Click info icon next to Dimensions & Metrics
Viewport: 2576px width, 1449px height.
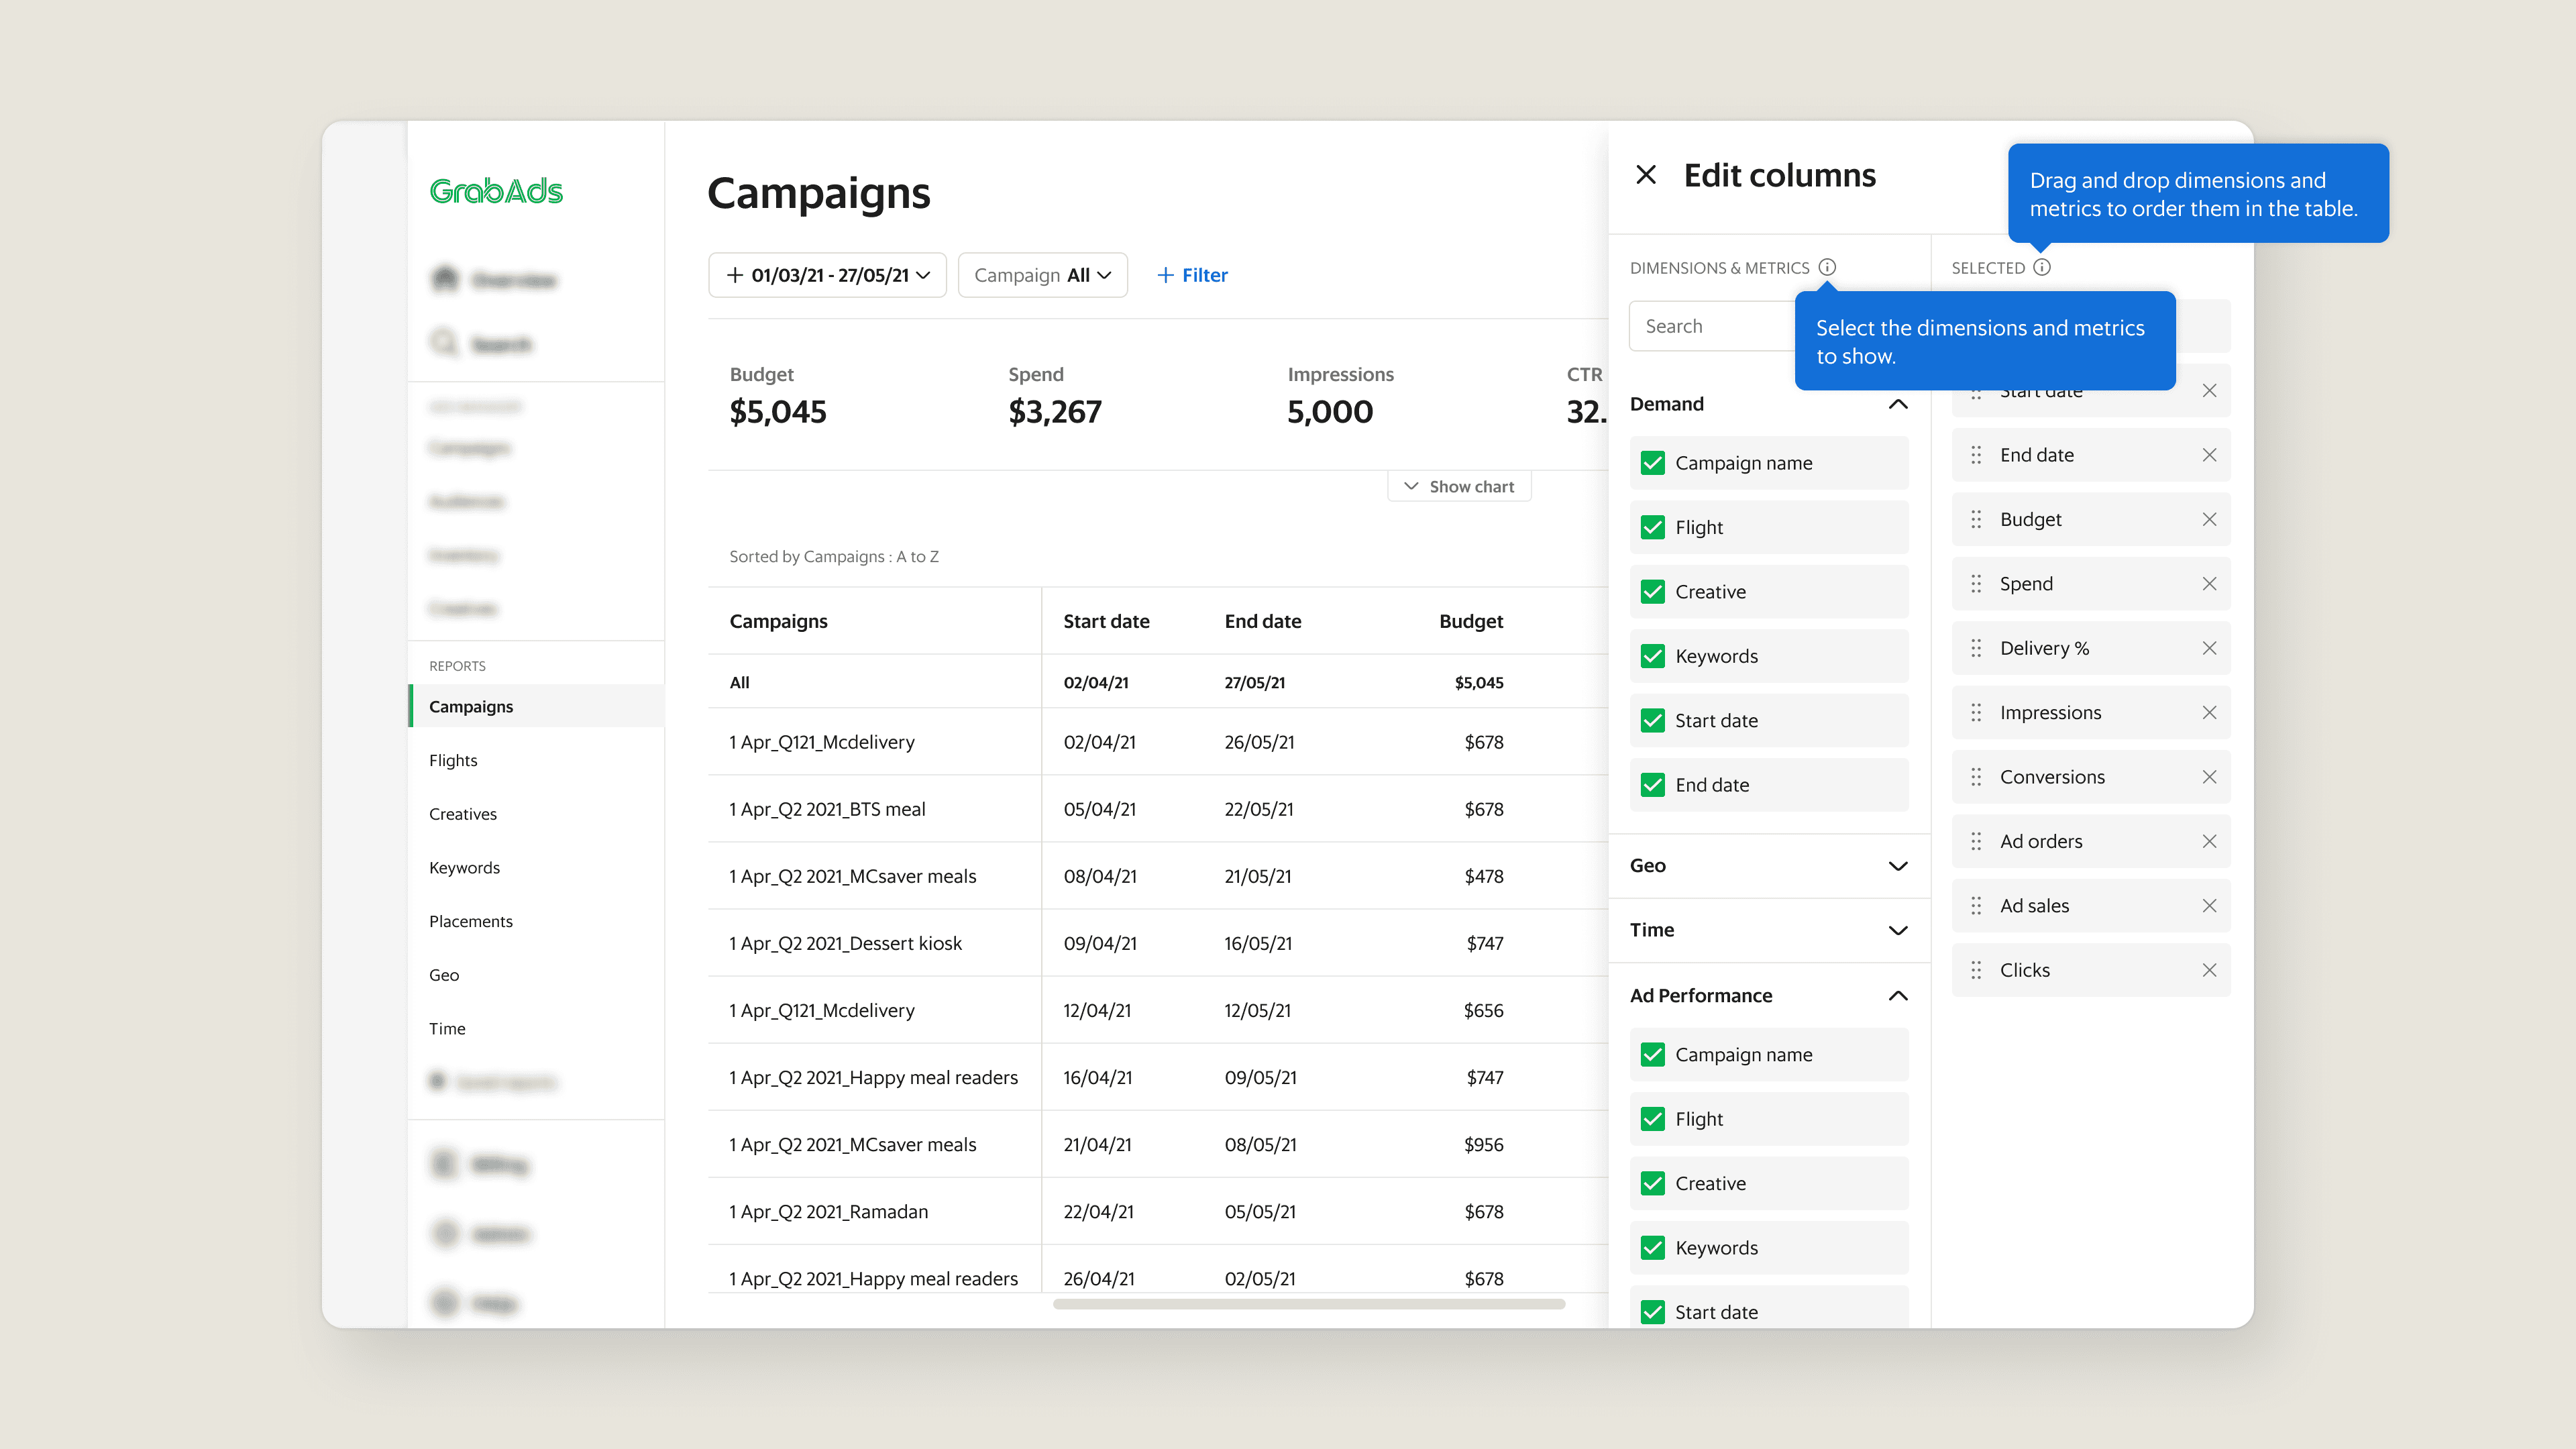click(x=1827, y=267)
